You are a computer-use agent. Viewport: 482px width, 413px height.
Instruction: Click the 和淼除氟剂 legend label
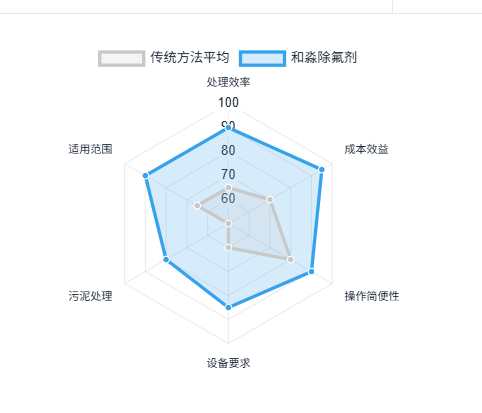324,57
